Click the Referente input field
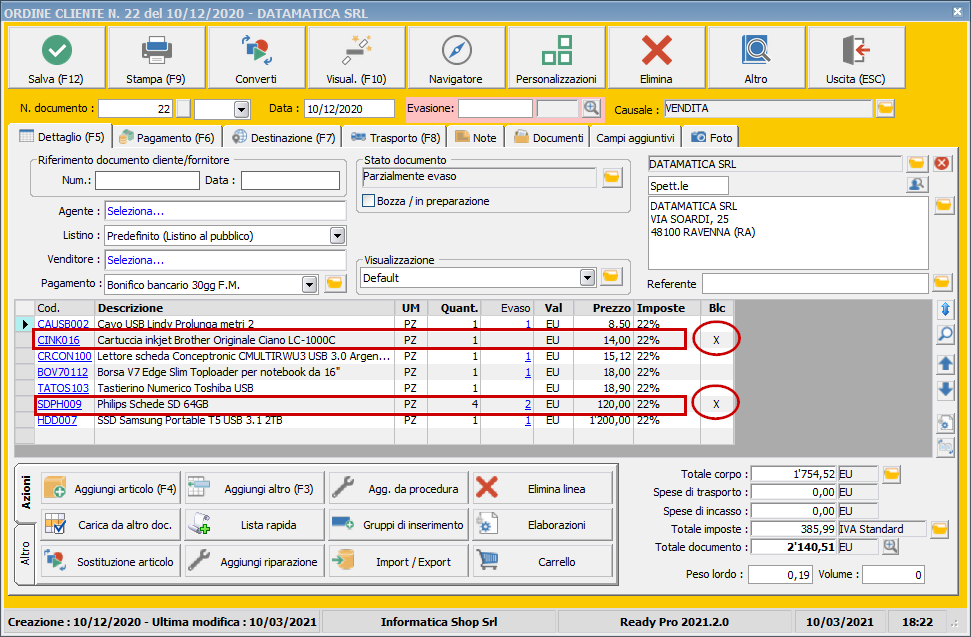The image size is (971, 637). click(x=815, y=284)
